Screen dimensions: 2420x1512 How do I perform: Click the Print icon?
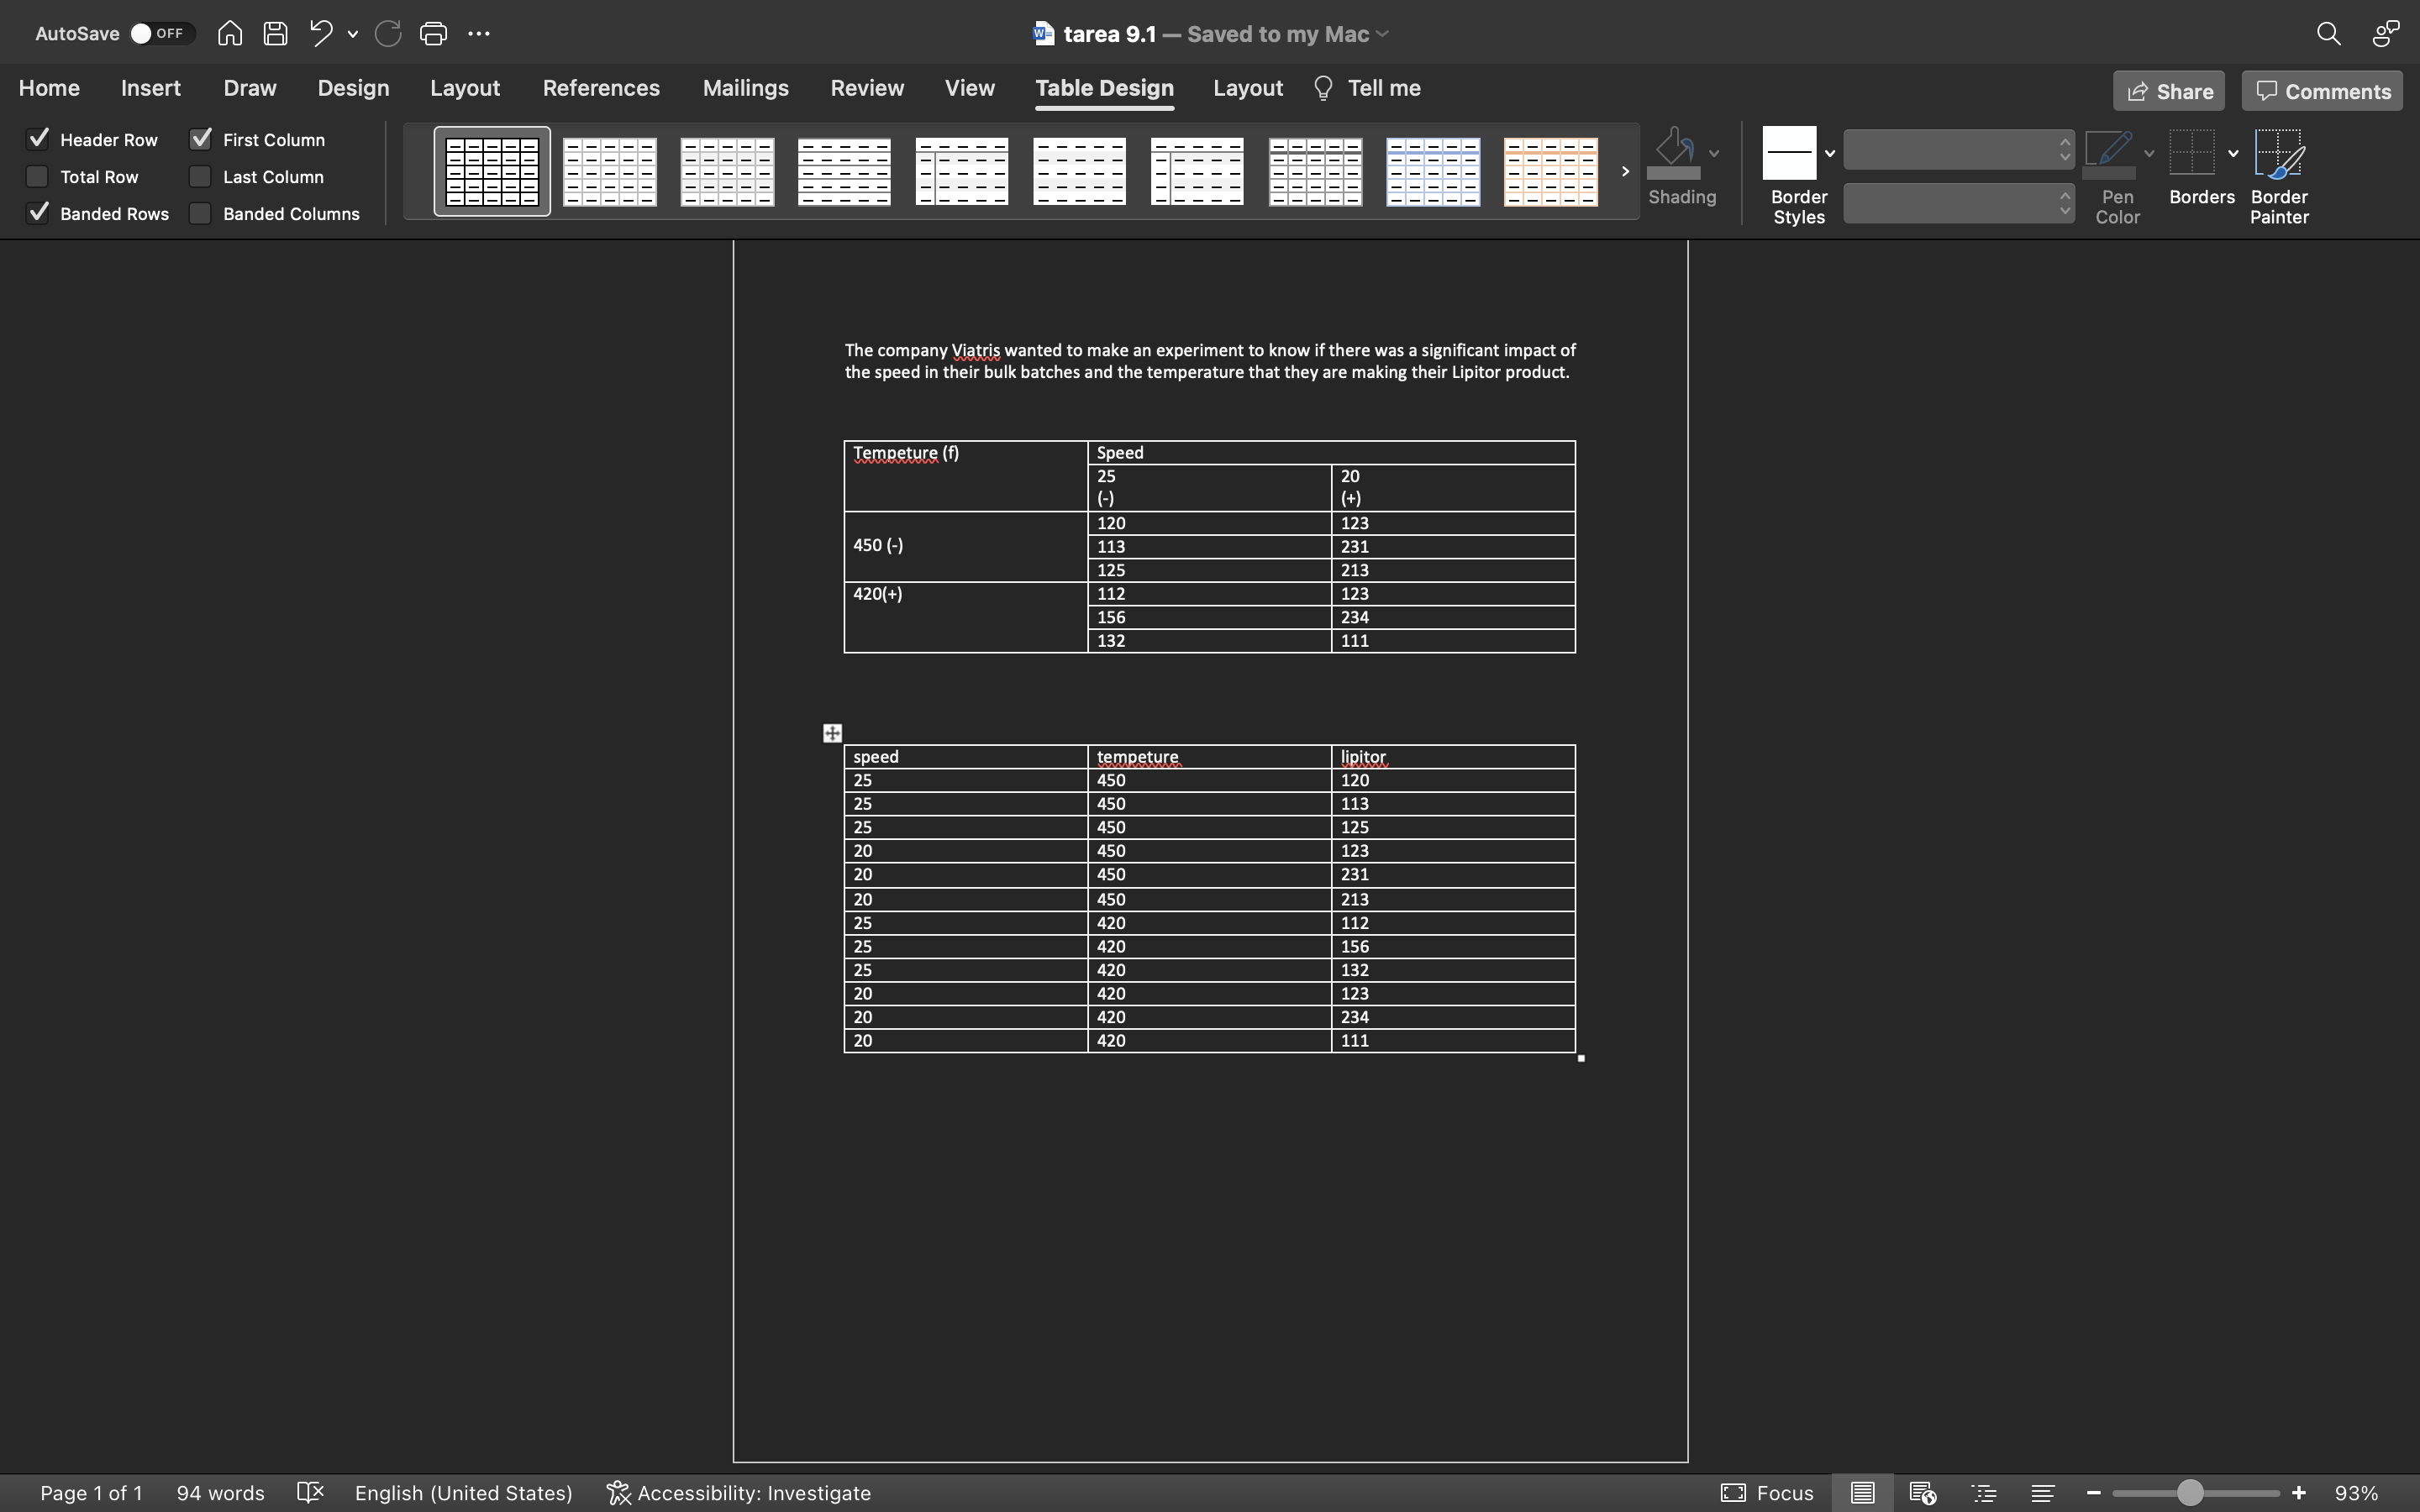click(x=433, y=34)
